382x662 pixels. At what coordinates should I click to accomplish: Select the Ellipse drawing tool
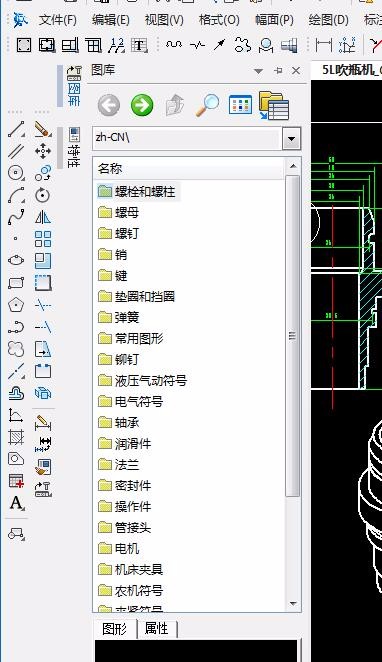tap(16, 260)
